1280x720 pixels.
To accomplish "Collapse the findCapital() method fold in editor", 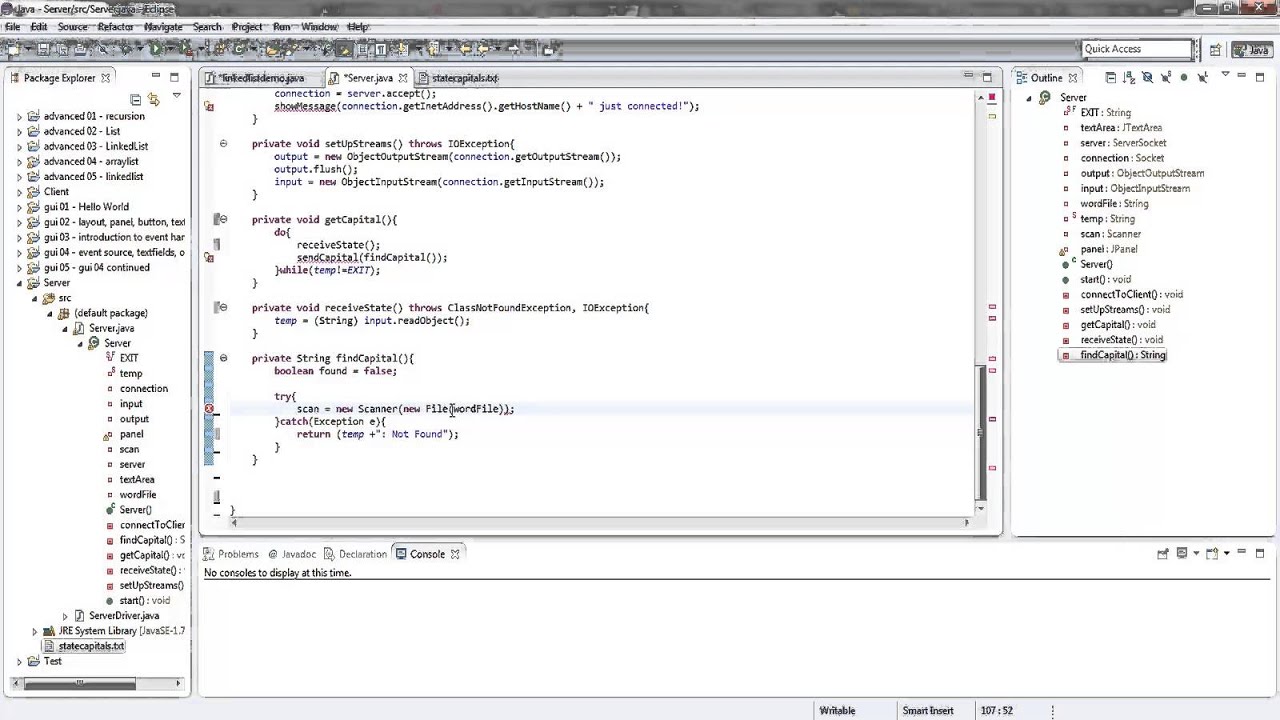I will pos(223,358).
